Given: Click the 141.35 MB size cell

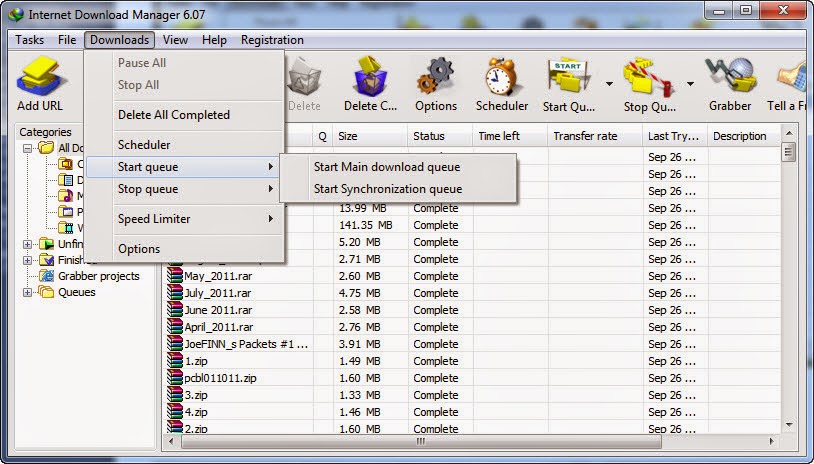Looking at the screenshot, I should tap(371, 225).
